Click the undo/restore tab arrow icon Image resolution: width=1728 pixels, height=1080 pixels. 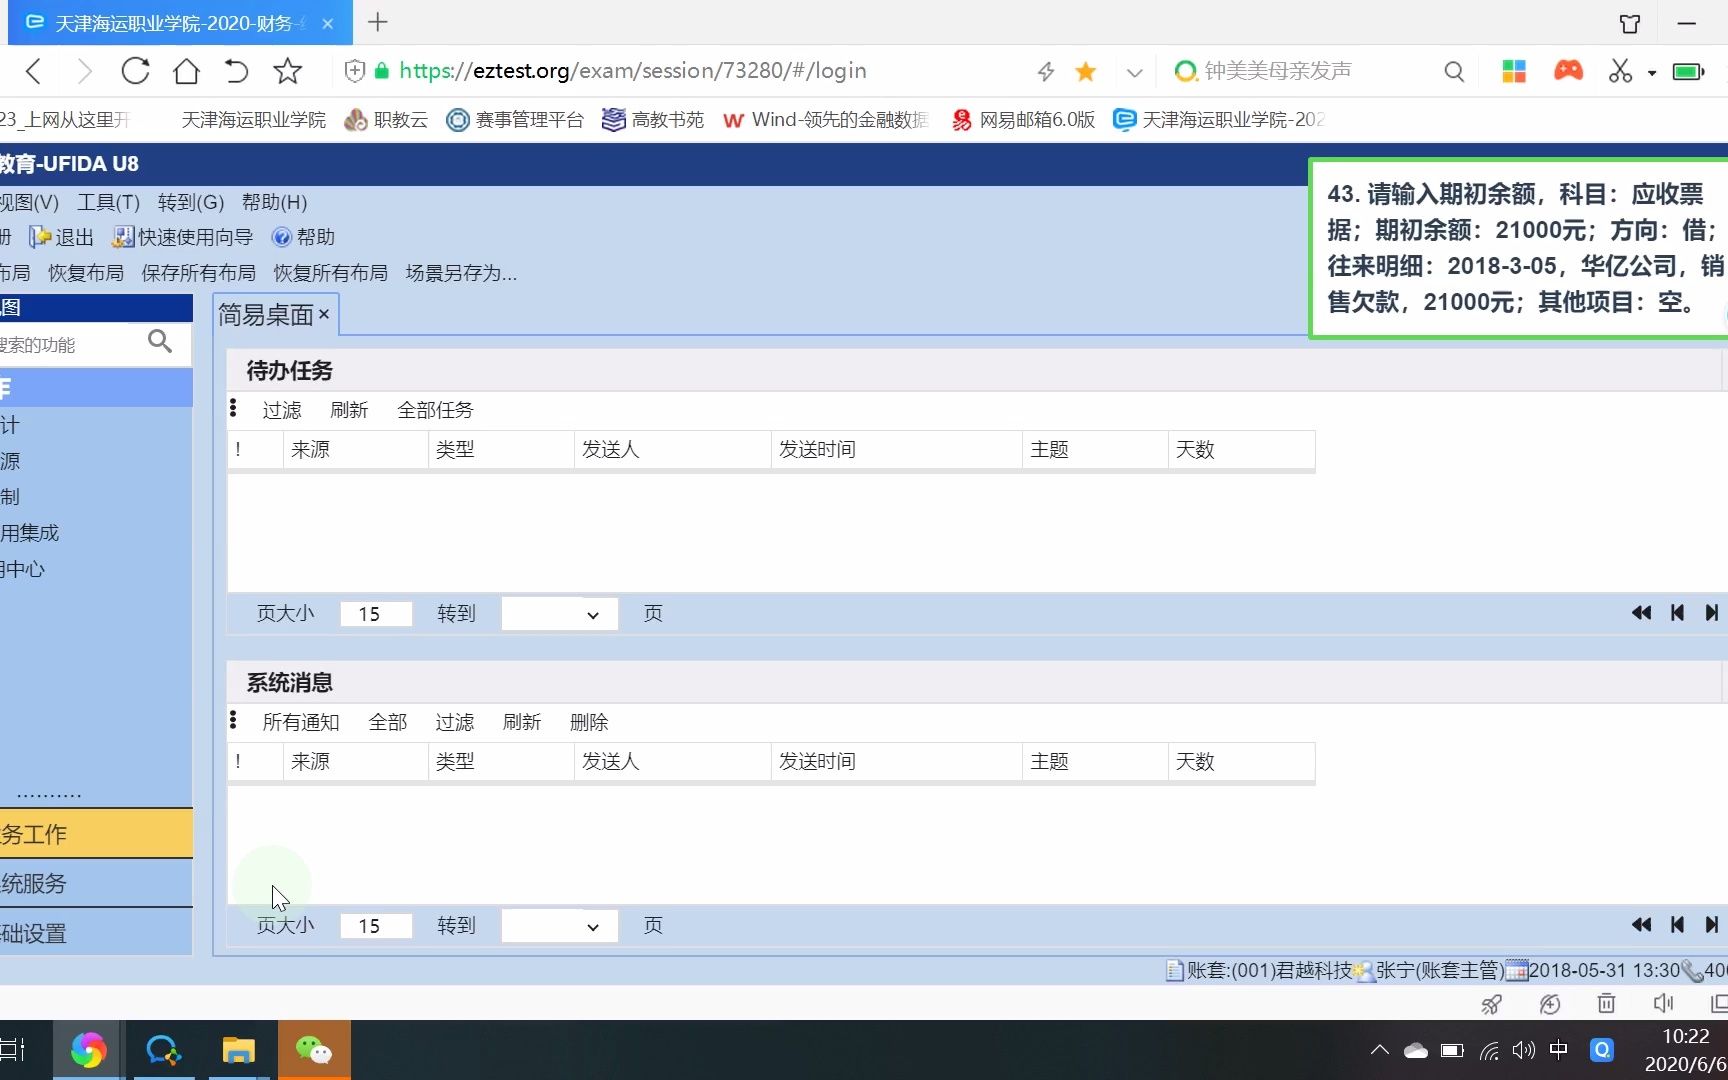pos(236,71)
